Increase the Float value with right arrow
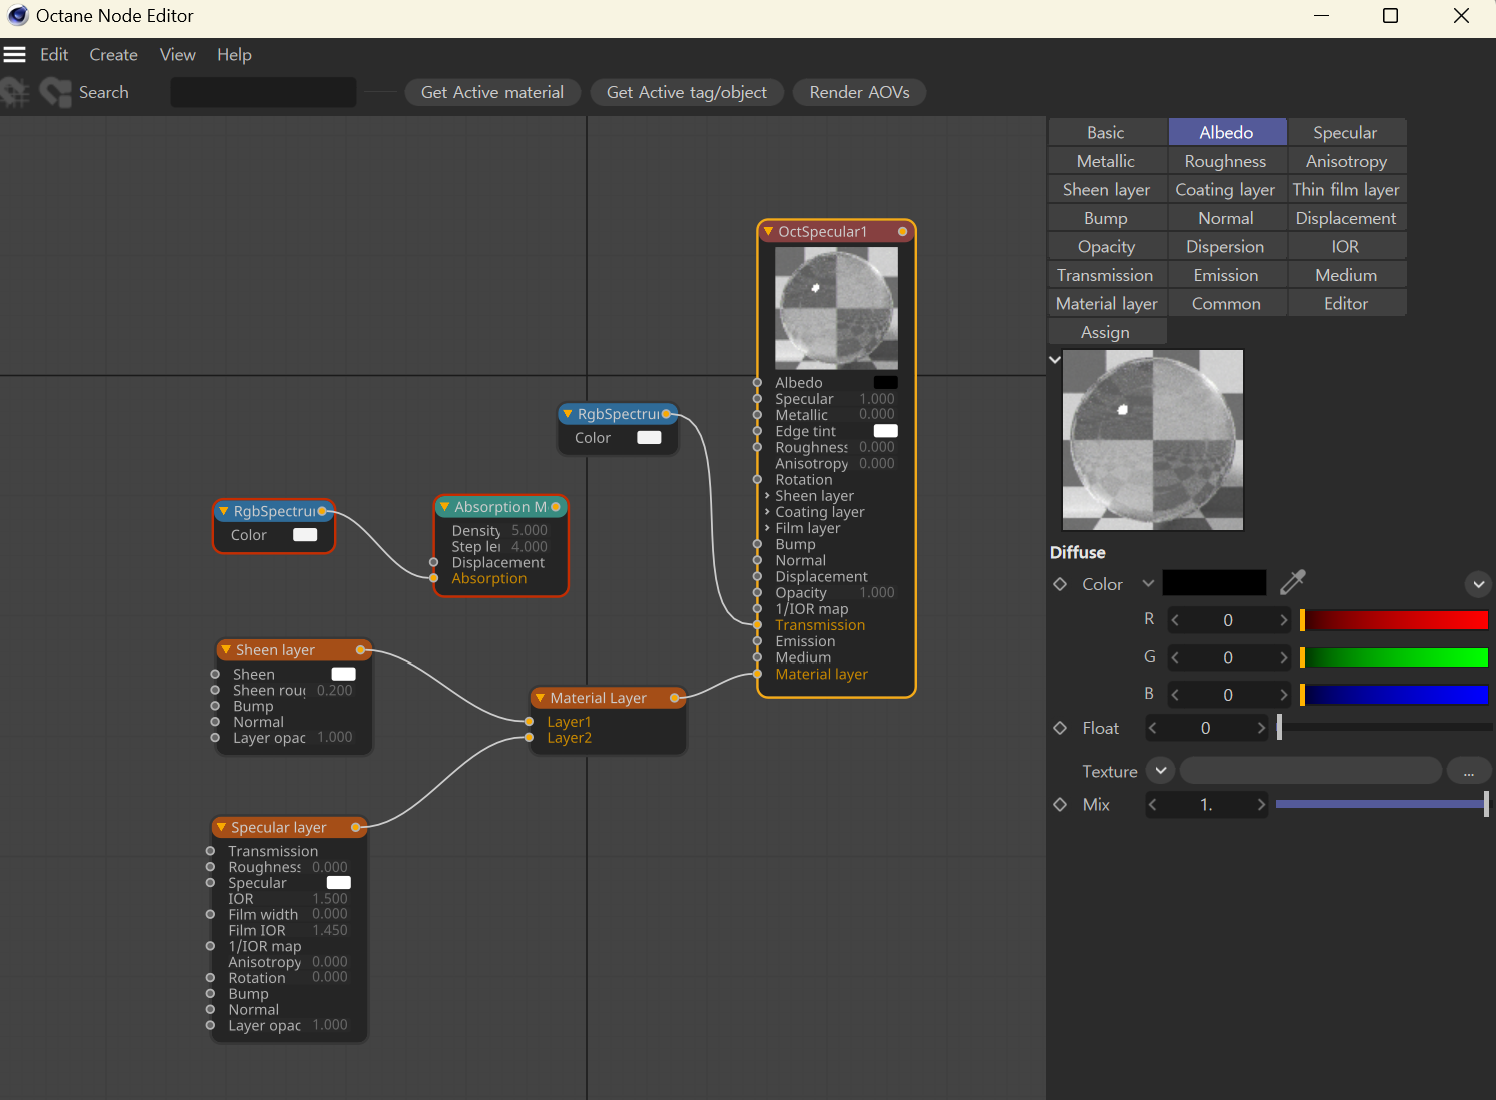 [x=1261, y=728]
